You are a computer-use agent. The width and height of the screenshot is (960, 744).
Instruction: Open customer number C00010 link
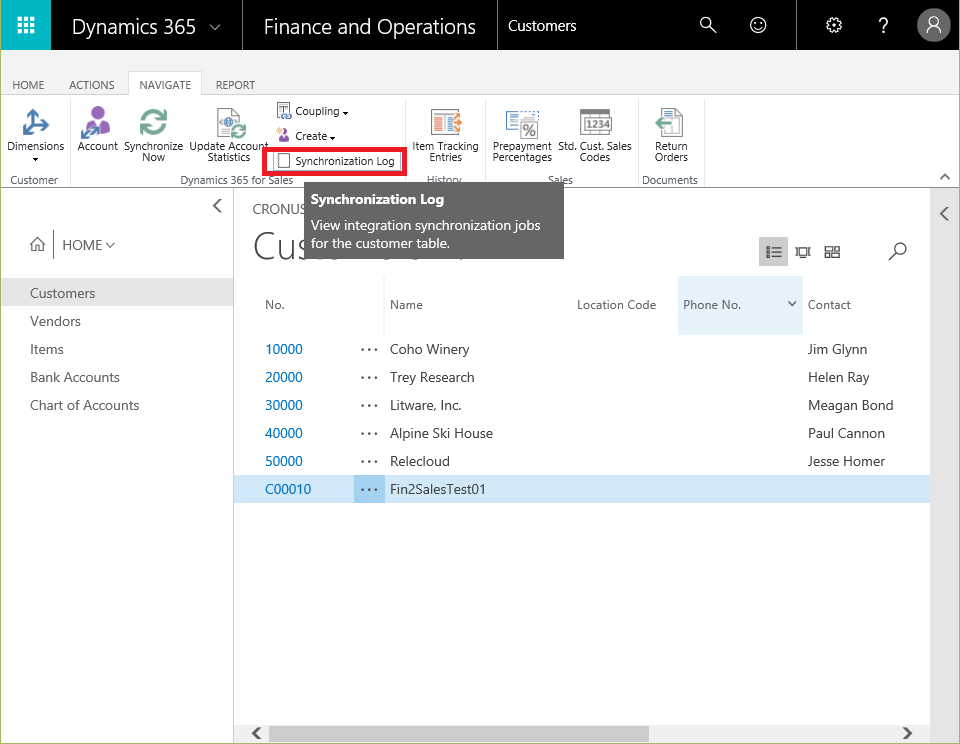(x=288, y=489)
